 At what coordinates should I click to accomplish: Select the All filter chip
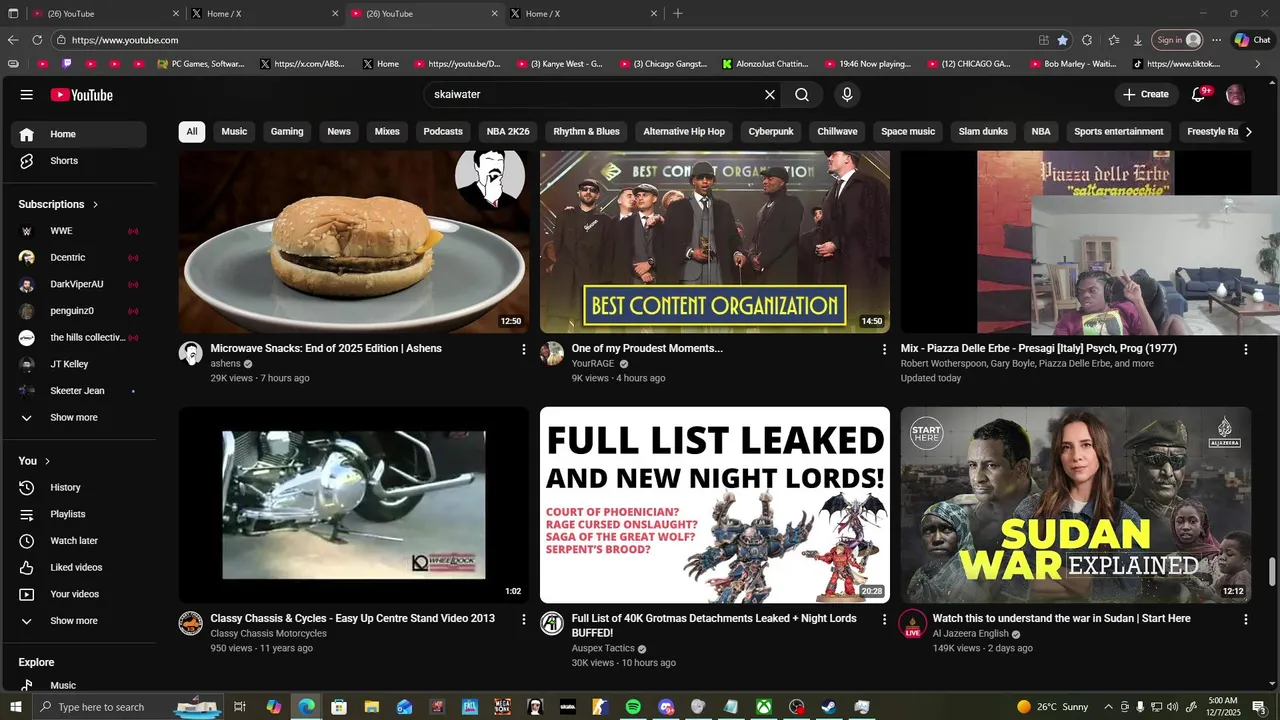click(192, 132)
